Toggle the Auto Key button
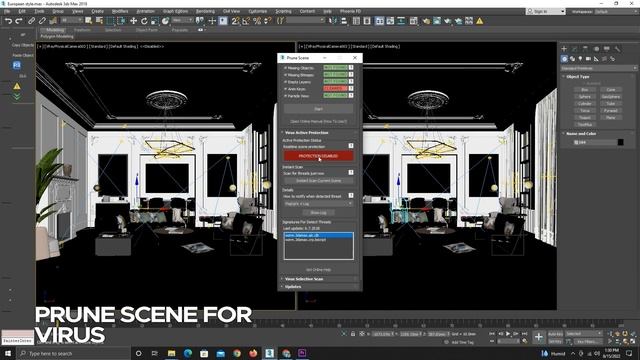640x360 pixels. (555, 334)
